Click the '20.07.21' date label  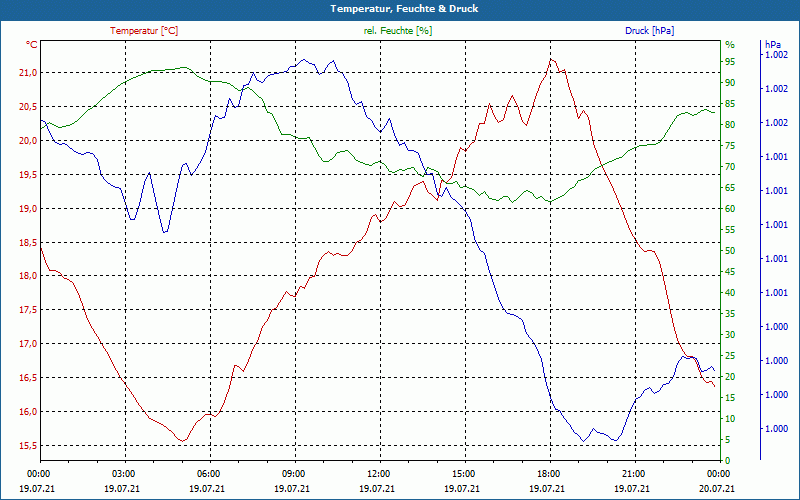[717, 489]
